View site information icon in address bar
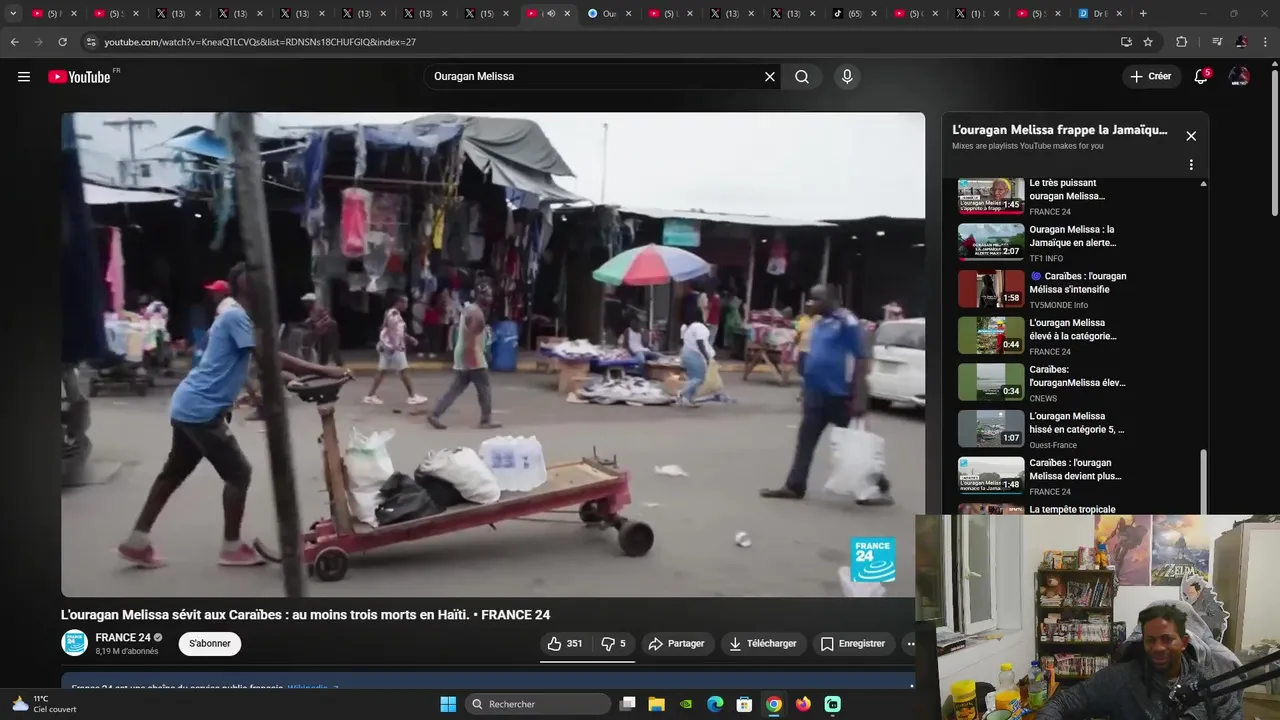Viewport: 1280px width, 720px height. coord(91,42)
